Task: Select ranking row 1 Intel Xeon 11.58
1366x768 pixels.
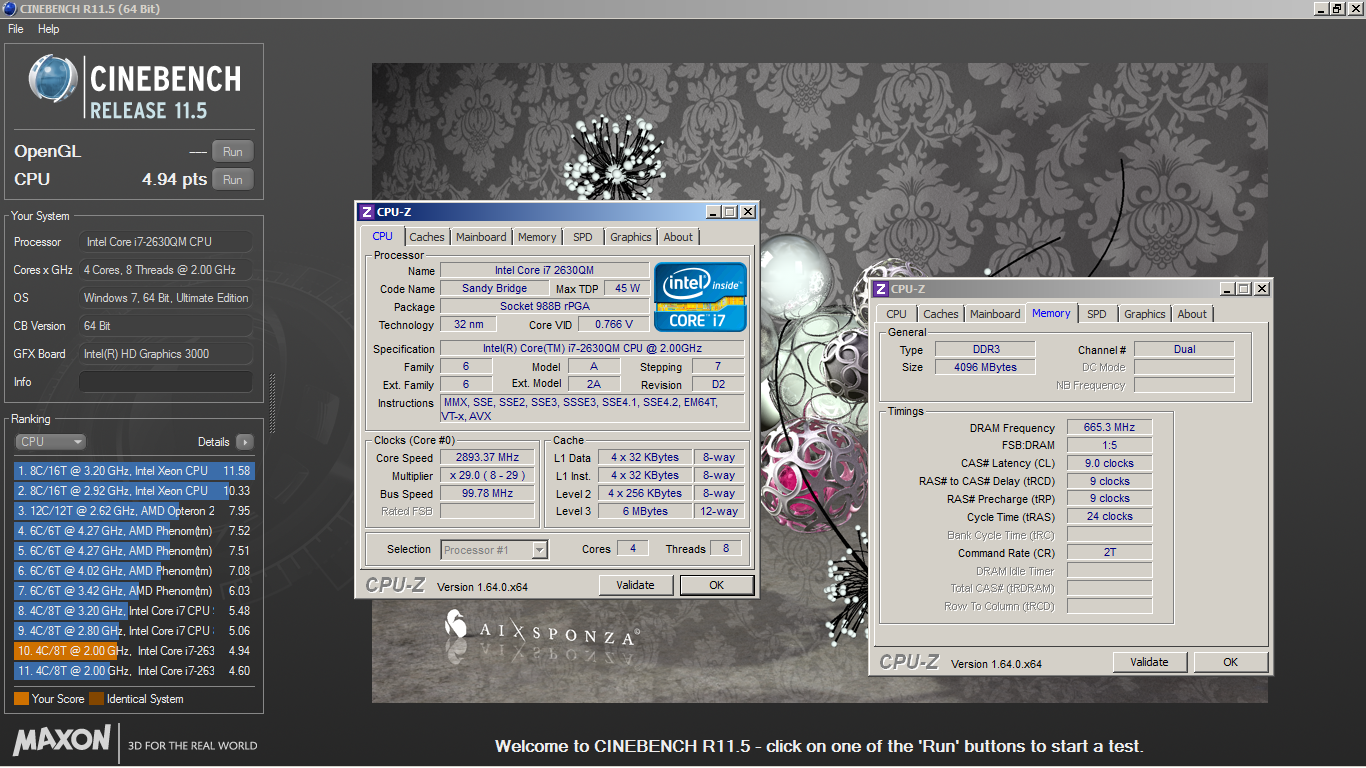Action: coord(134,471)
